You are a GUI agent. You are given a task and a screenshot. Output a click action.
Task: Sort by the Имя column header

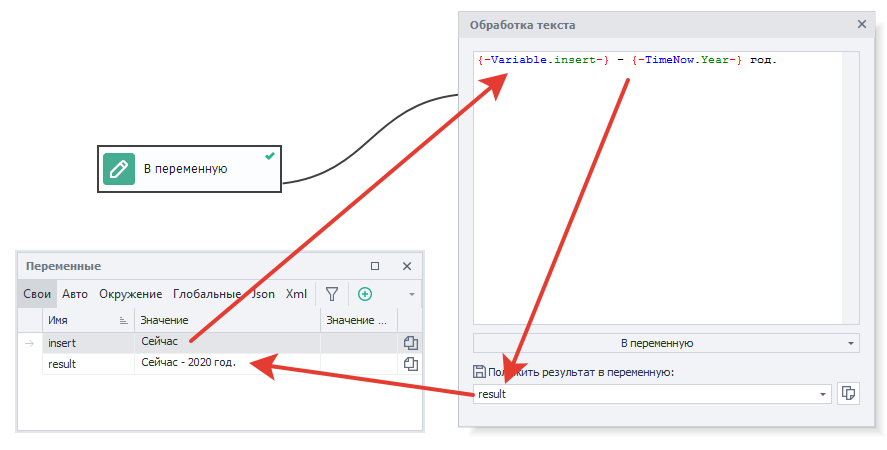click(x=85, y=320)
